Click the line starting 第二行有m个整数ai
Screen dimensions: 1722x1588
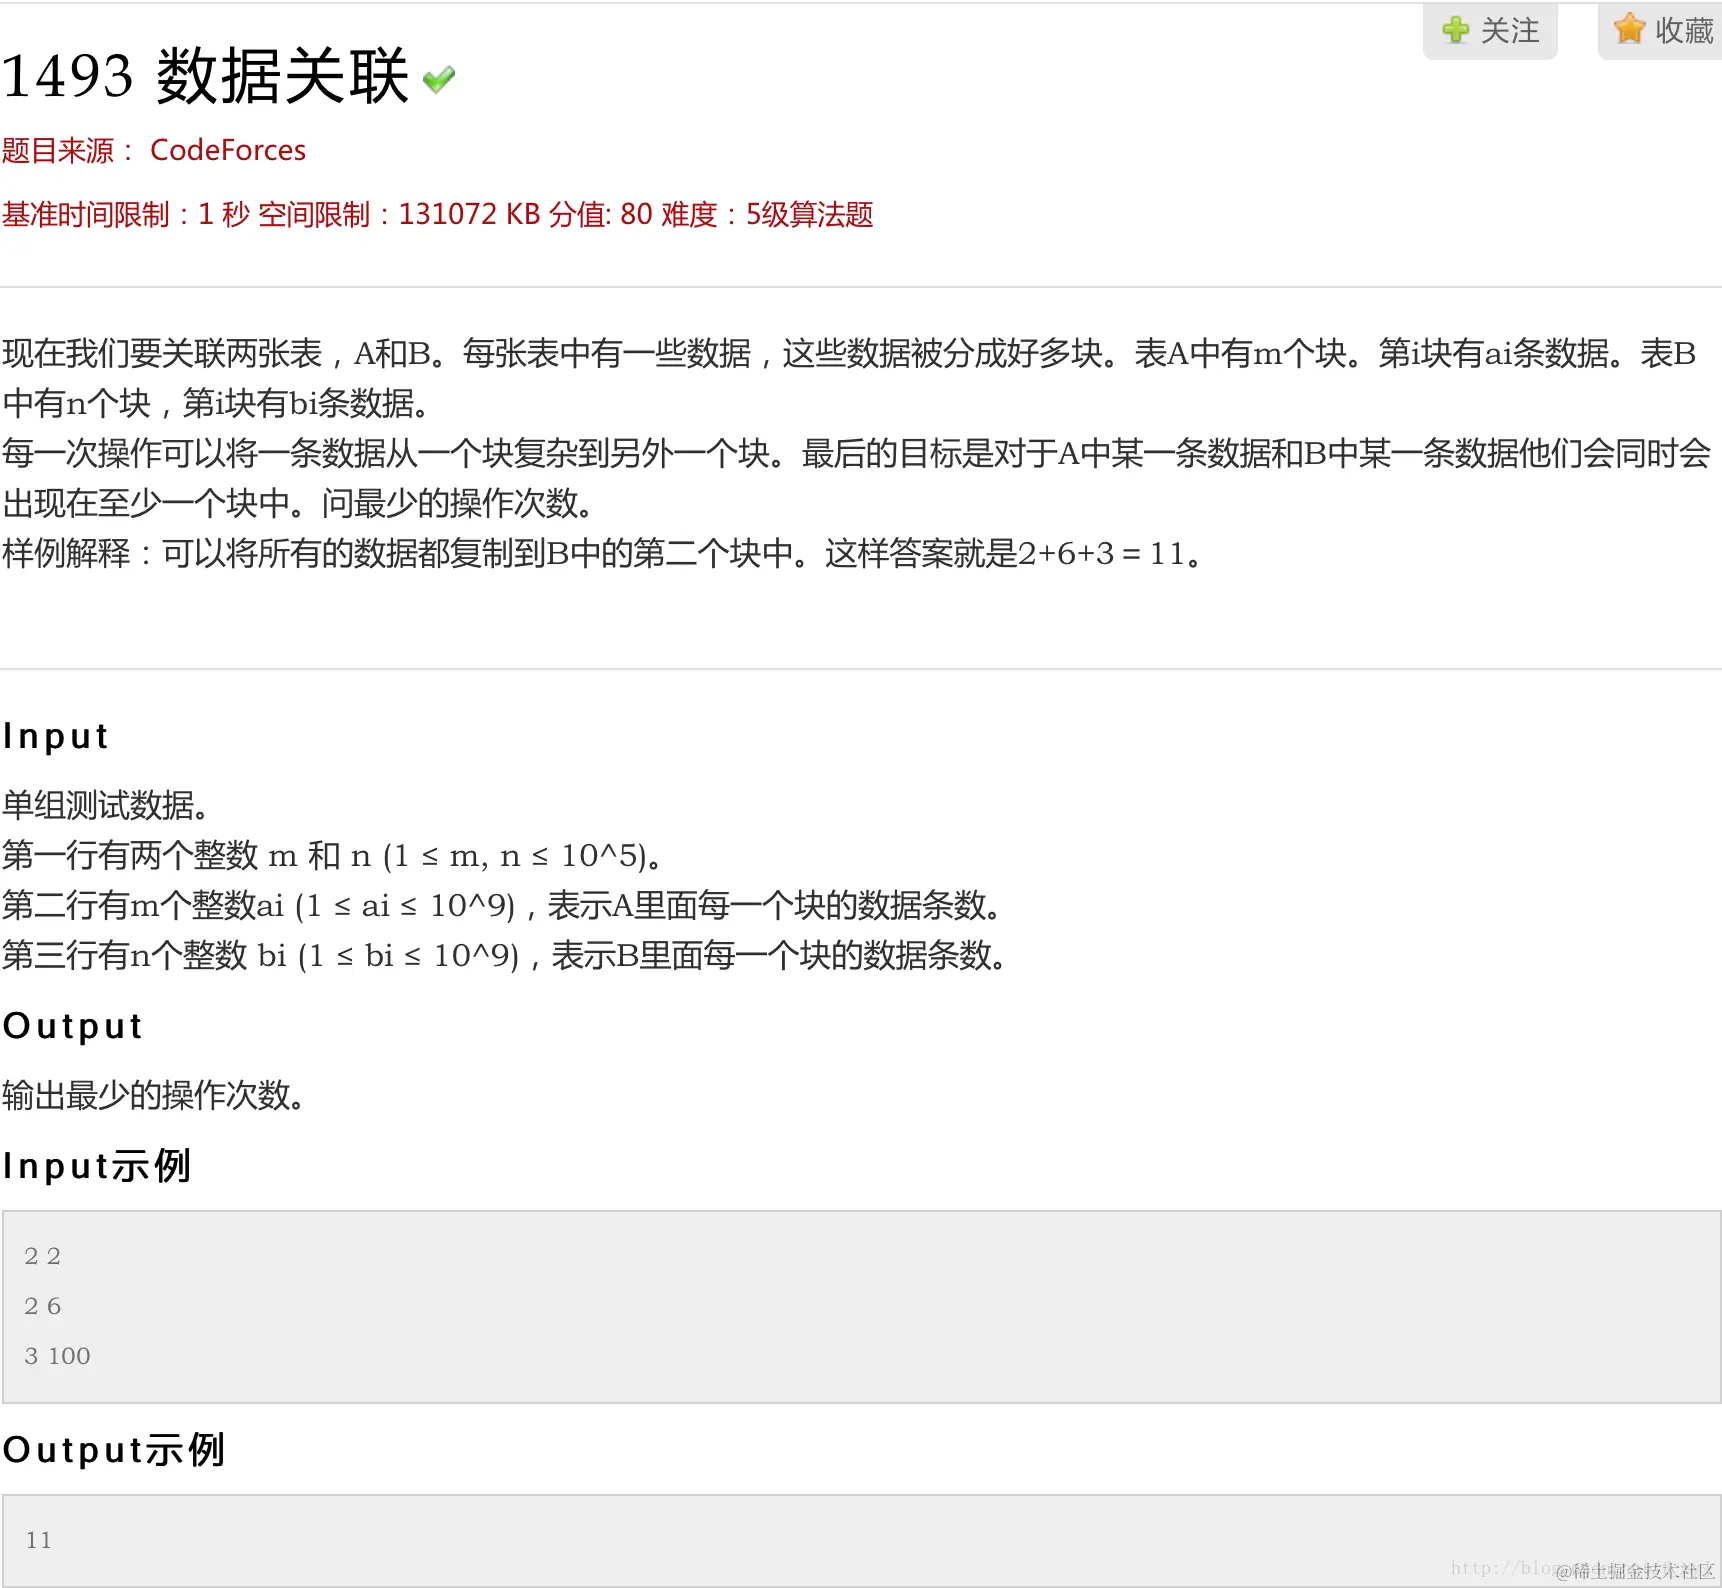click(503, 905)
